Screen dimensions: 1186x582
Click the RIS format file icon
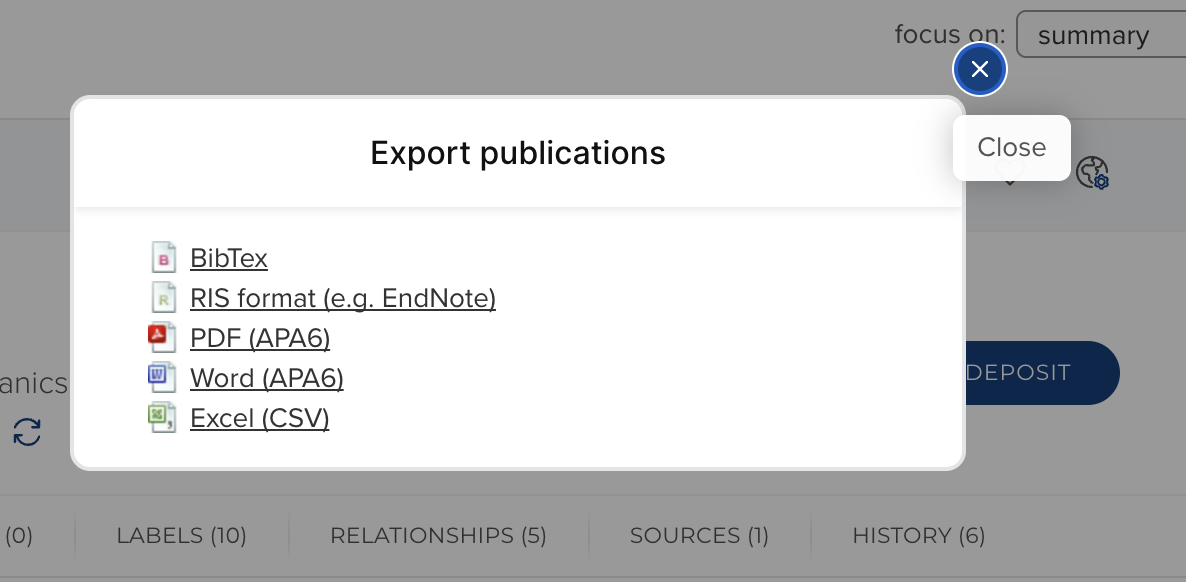pos(163,298)
